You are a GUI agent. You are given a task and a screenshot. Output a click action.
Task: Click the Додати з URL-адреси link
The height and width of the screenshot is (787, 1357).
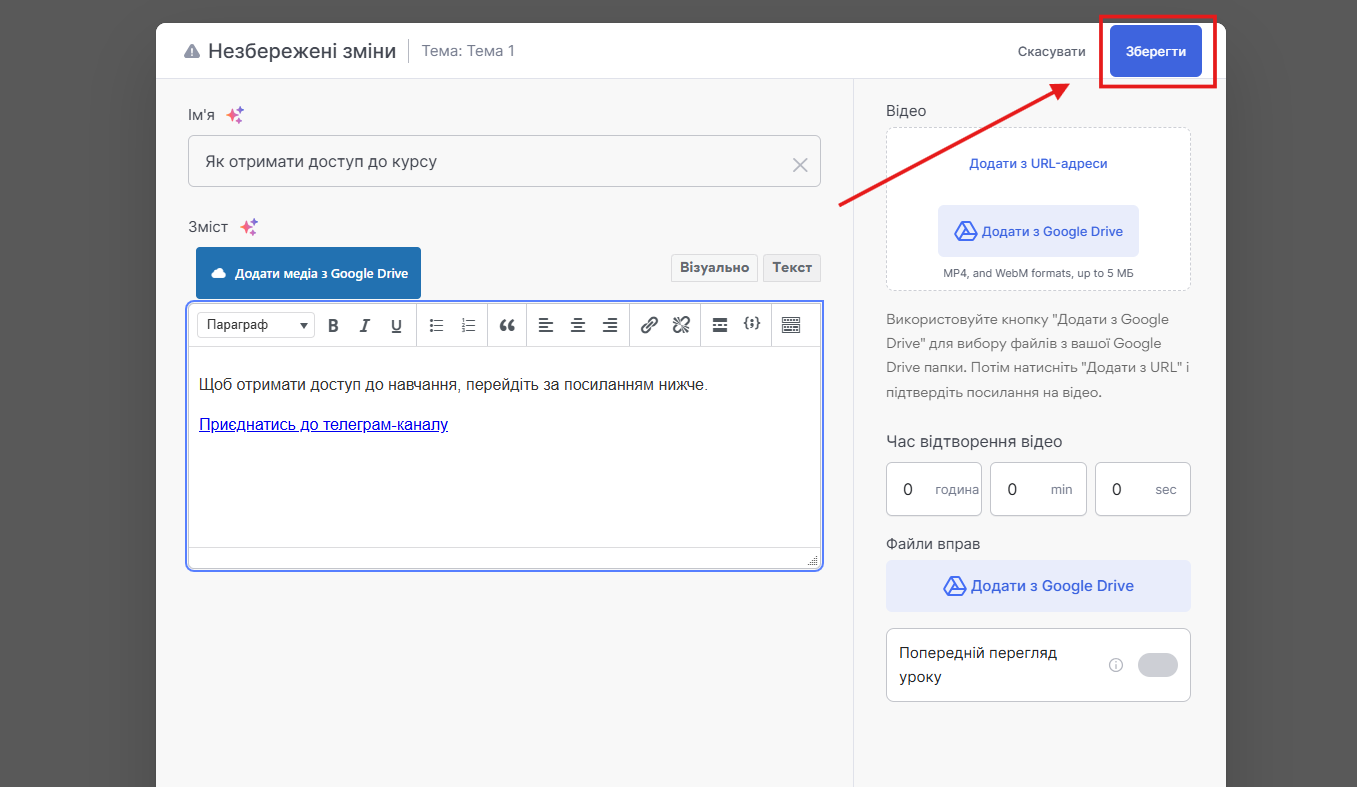point(1038,164)
